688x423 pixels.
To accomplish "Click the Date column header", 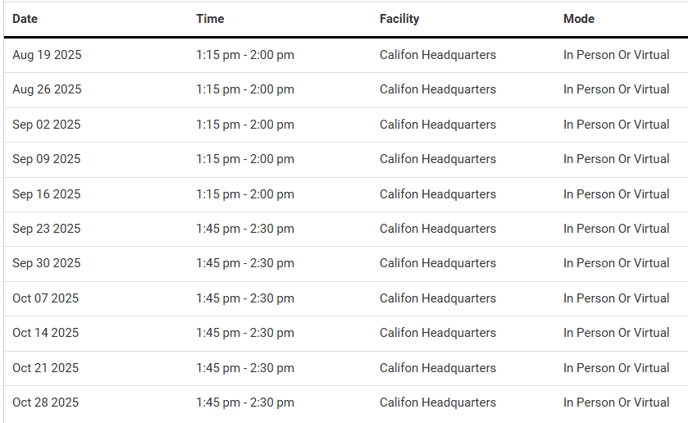I will (x=25, y=19).
